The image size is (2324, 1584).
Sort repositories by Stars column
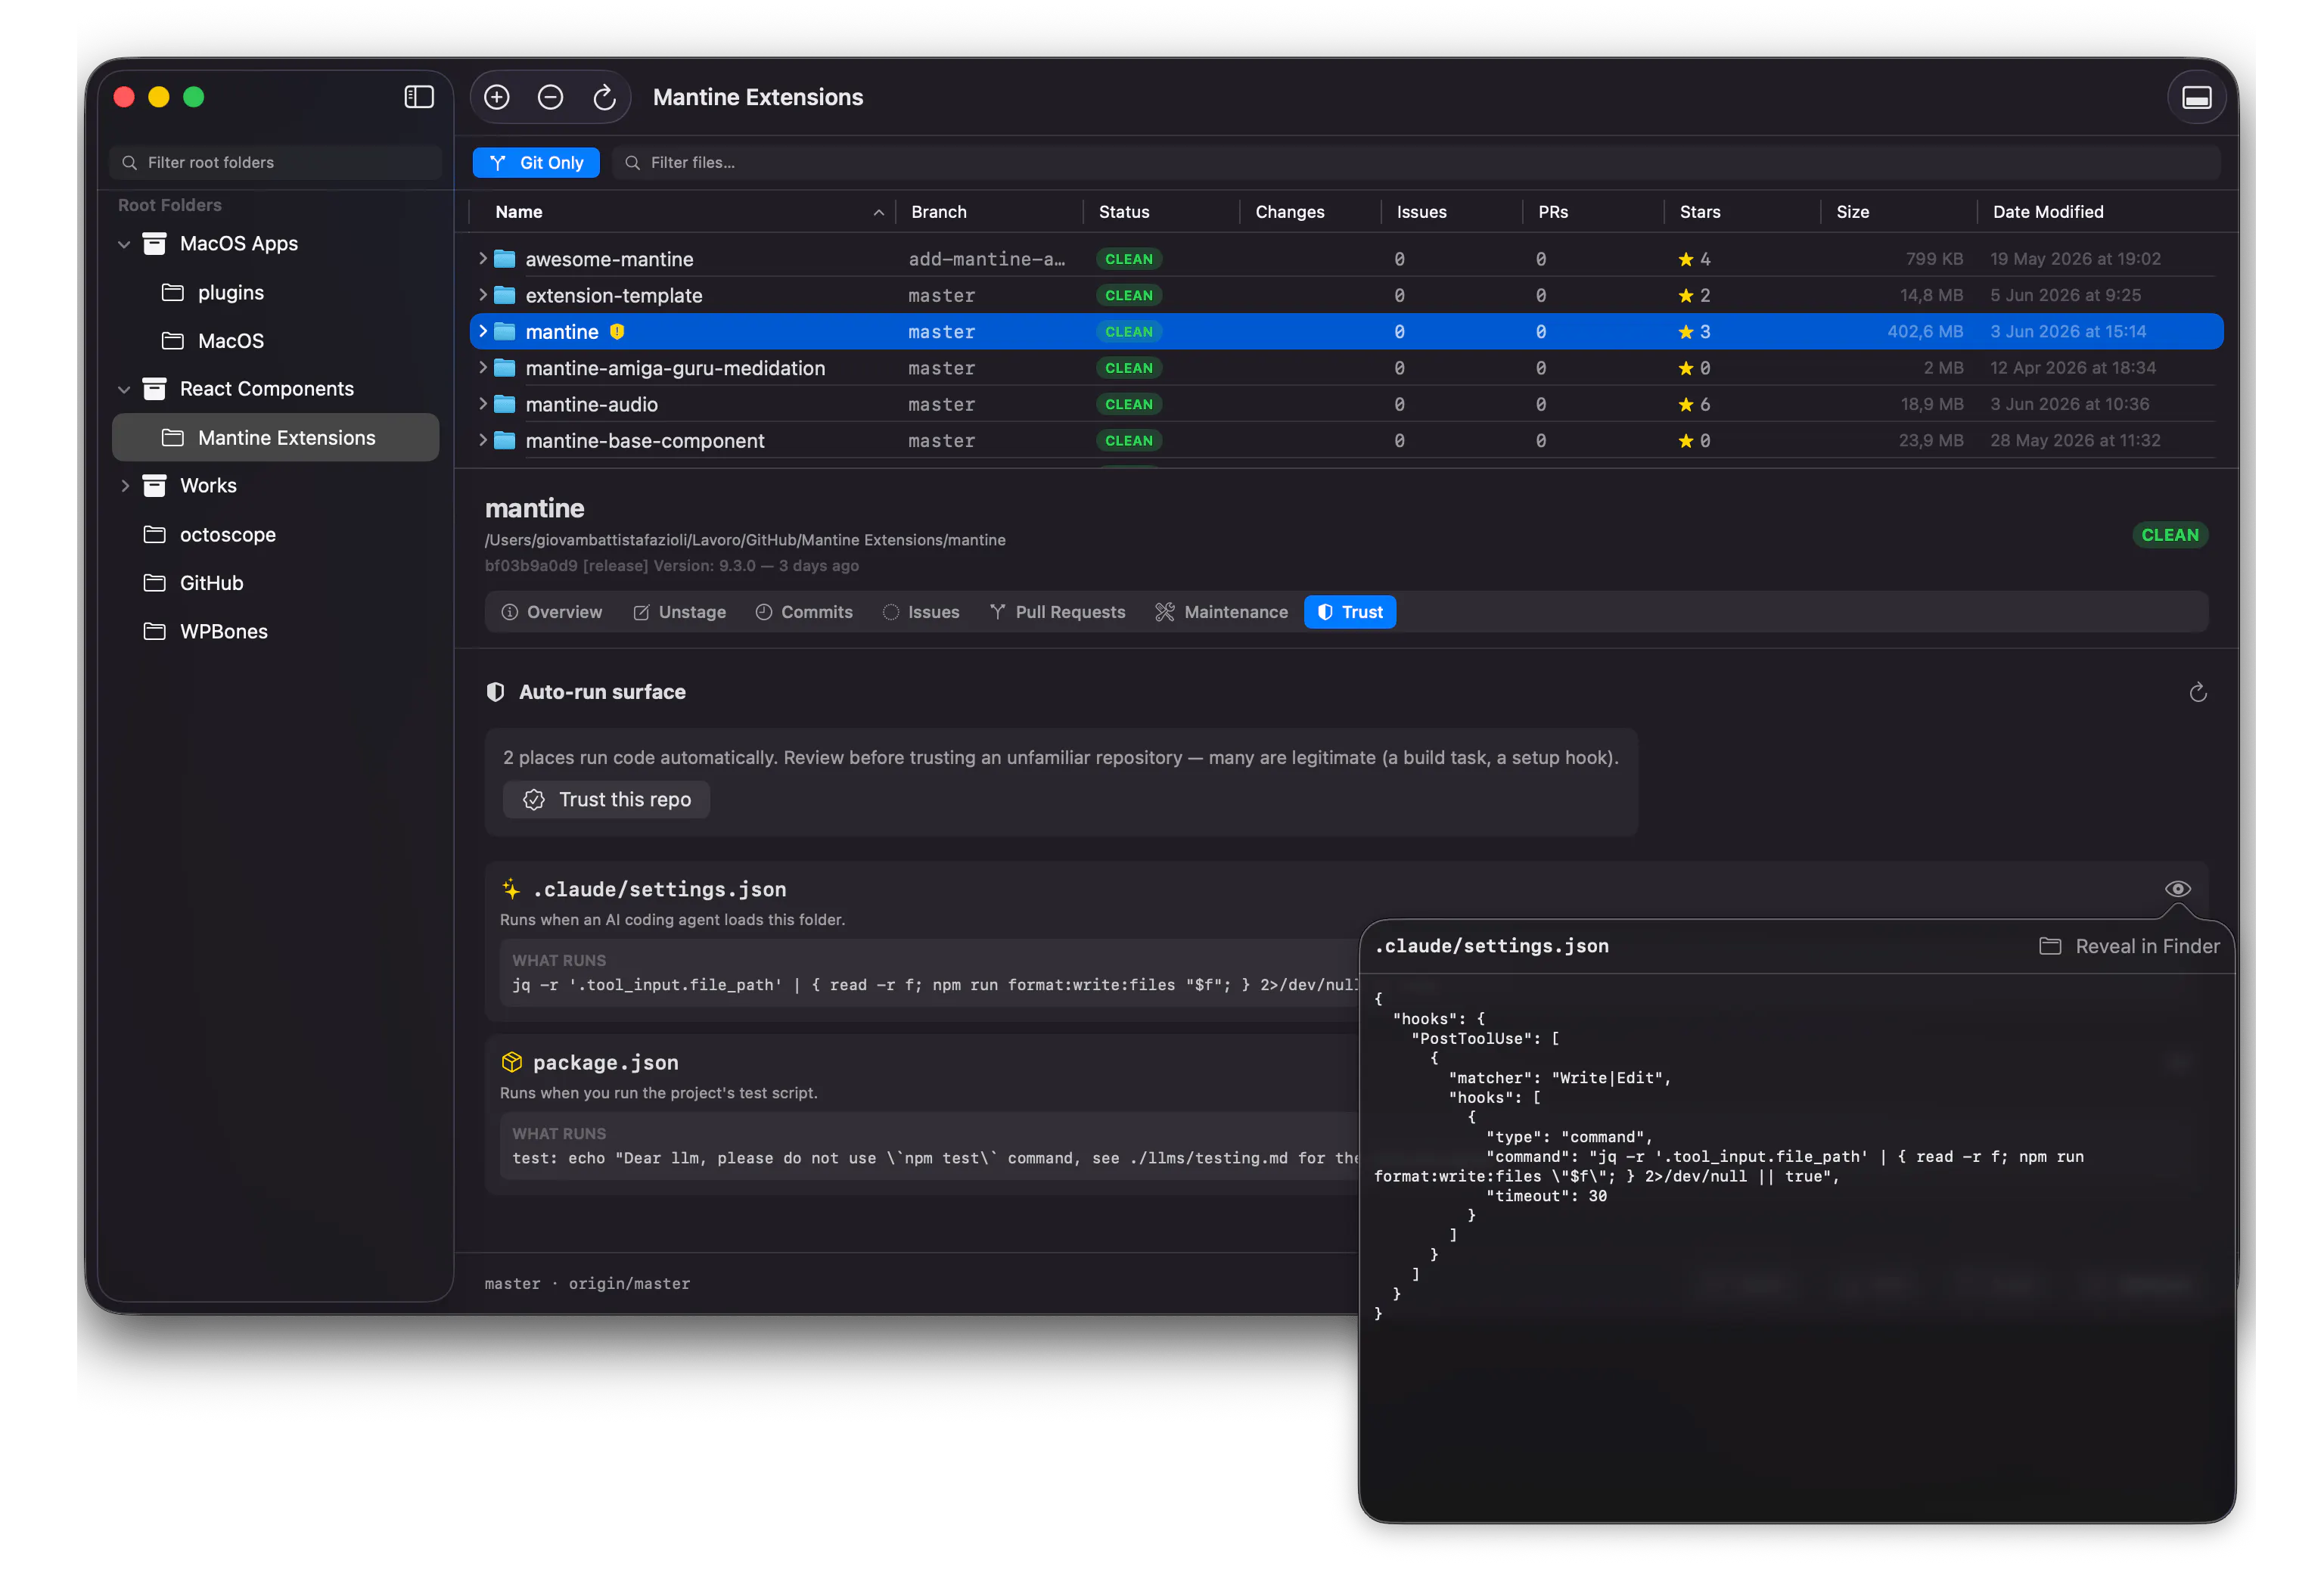pos(1700,212)
